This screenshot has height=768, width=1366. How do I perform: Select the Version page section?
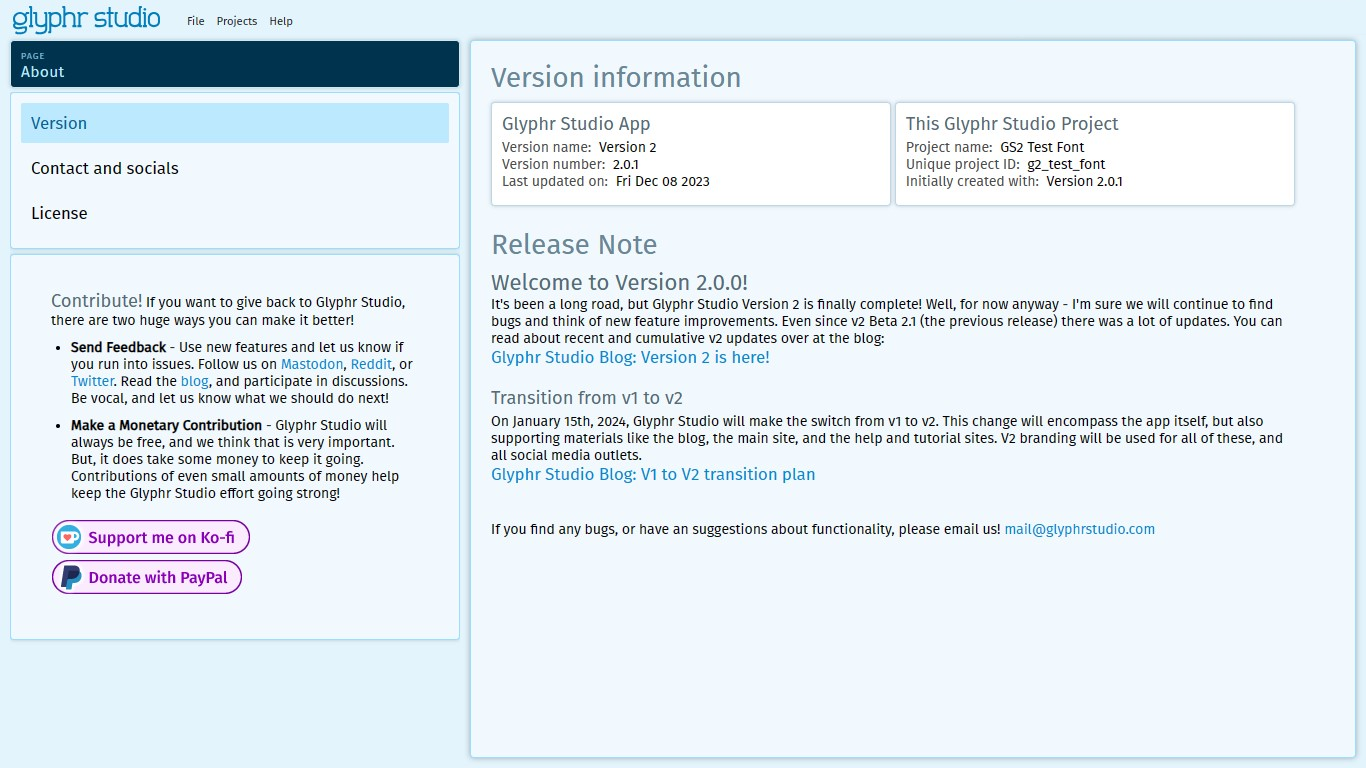(x=235, y=123)
